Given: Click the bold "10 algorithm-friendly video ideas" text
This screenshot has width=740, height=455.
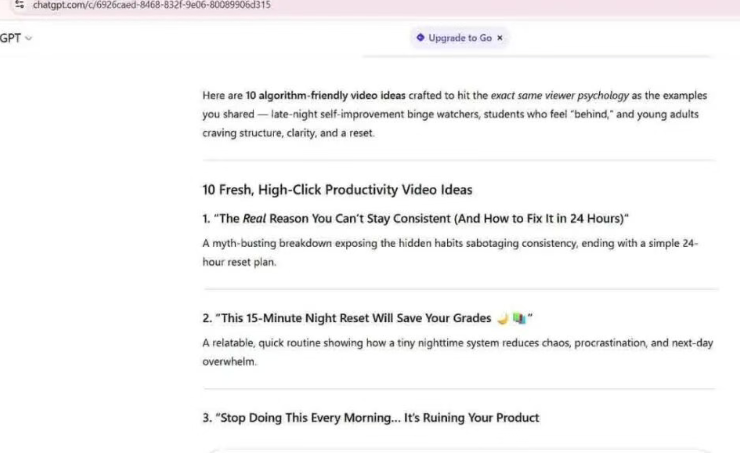Looking at the screenshot, I should [325, 96].
